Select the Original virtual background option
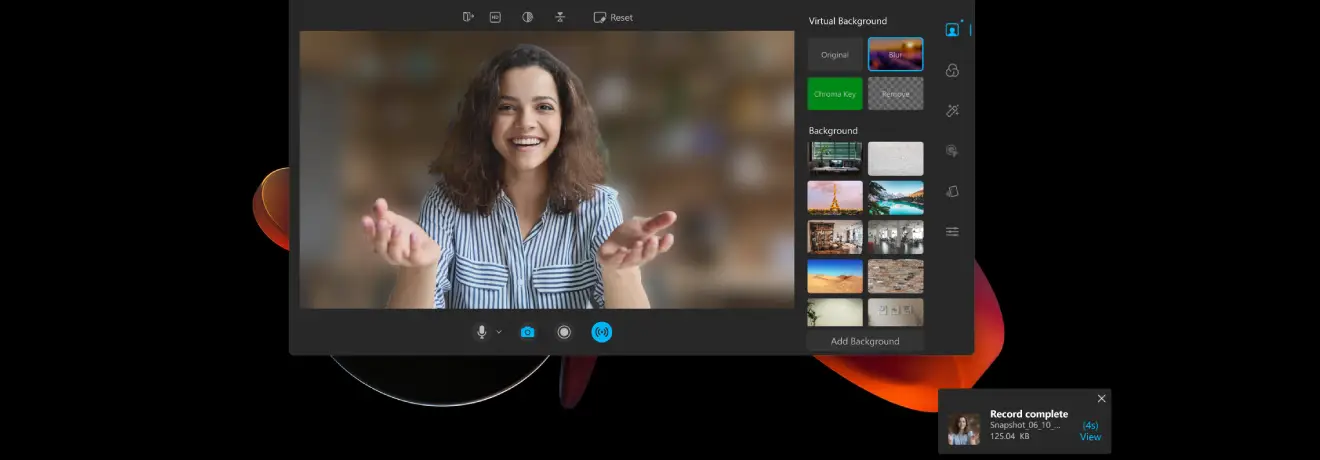The height and width of the screenshot is (460, 1320). [x=835, y=54]
